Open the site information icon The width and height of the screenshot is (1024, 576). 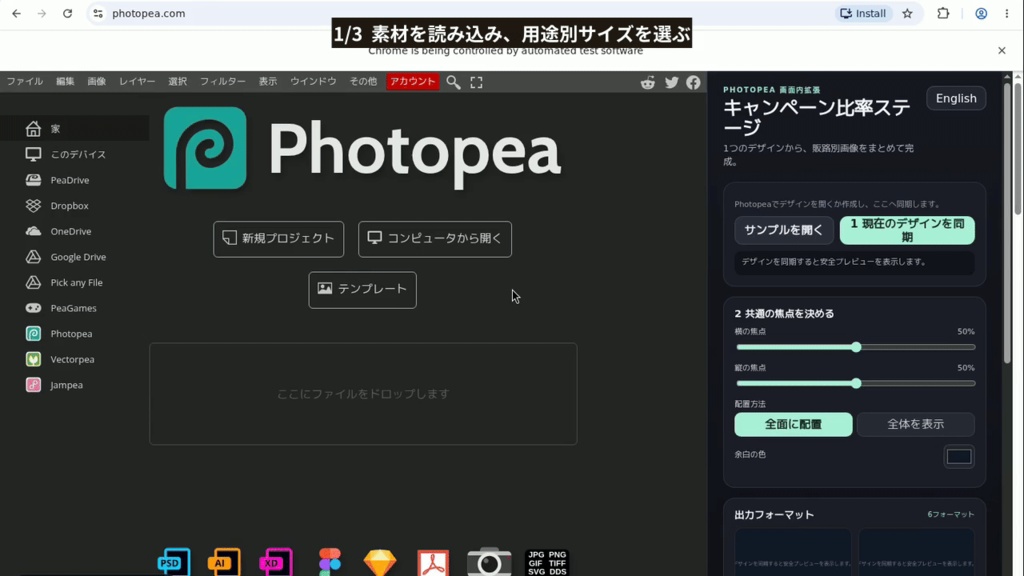(x=98, y=13)
